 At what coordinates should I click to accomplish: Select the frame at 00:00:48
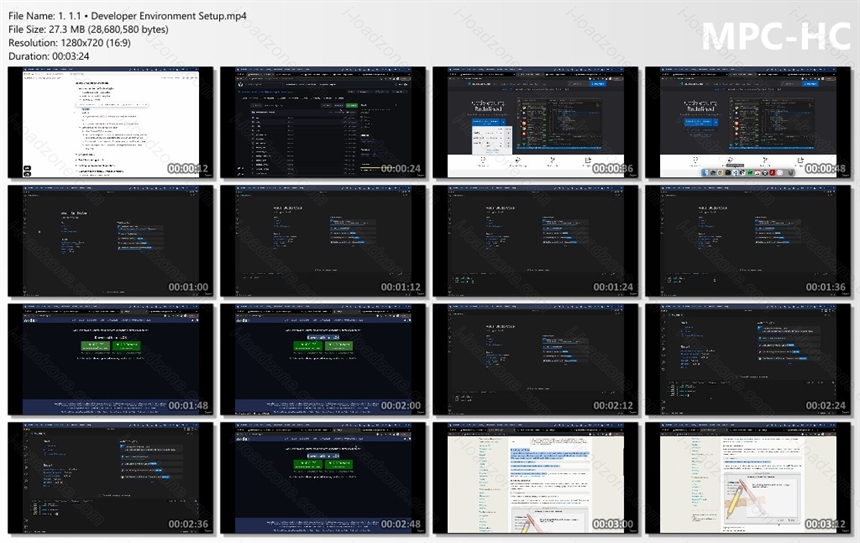[x=748, y=122]
